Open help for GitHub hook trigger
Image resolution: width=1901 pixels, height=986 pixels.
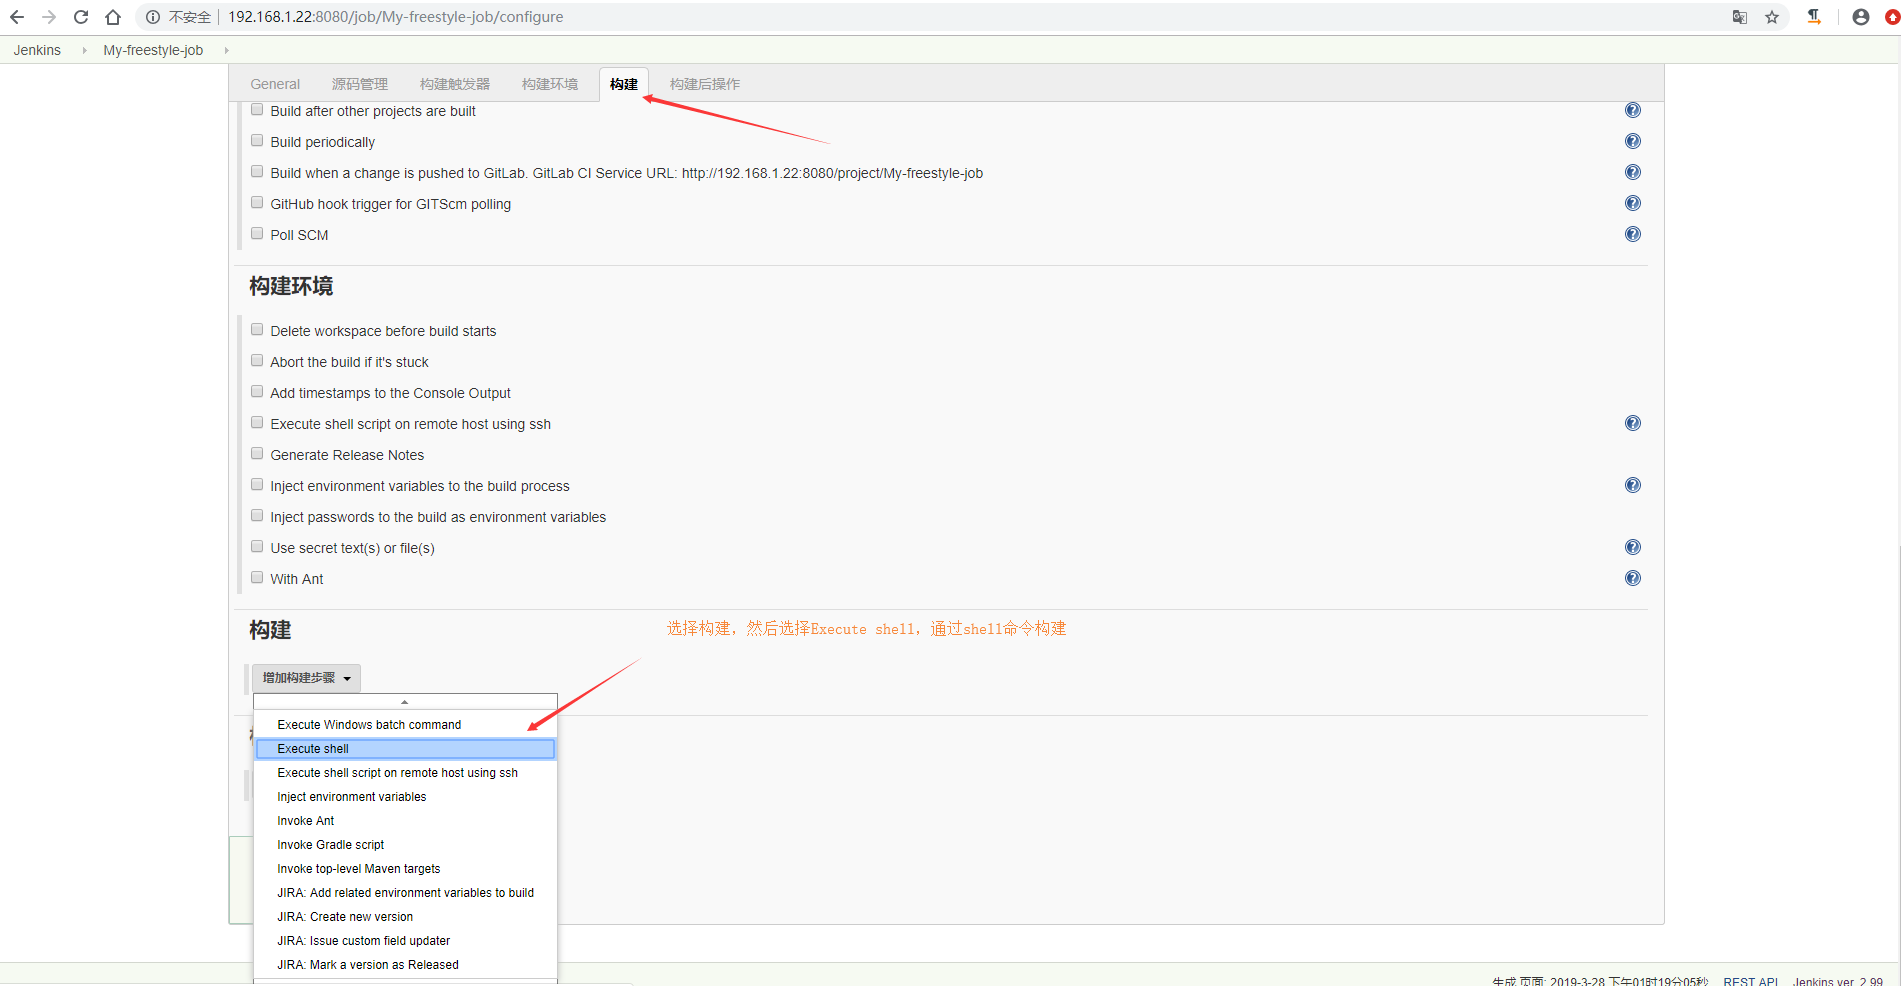1633,203
